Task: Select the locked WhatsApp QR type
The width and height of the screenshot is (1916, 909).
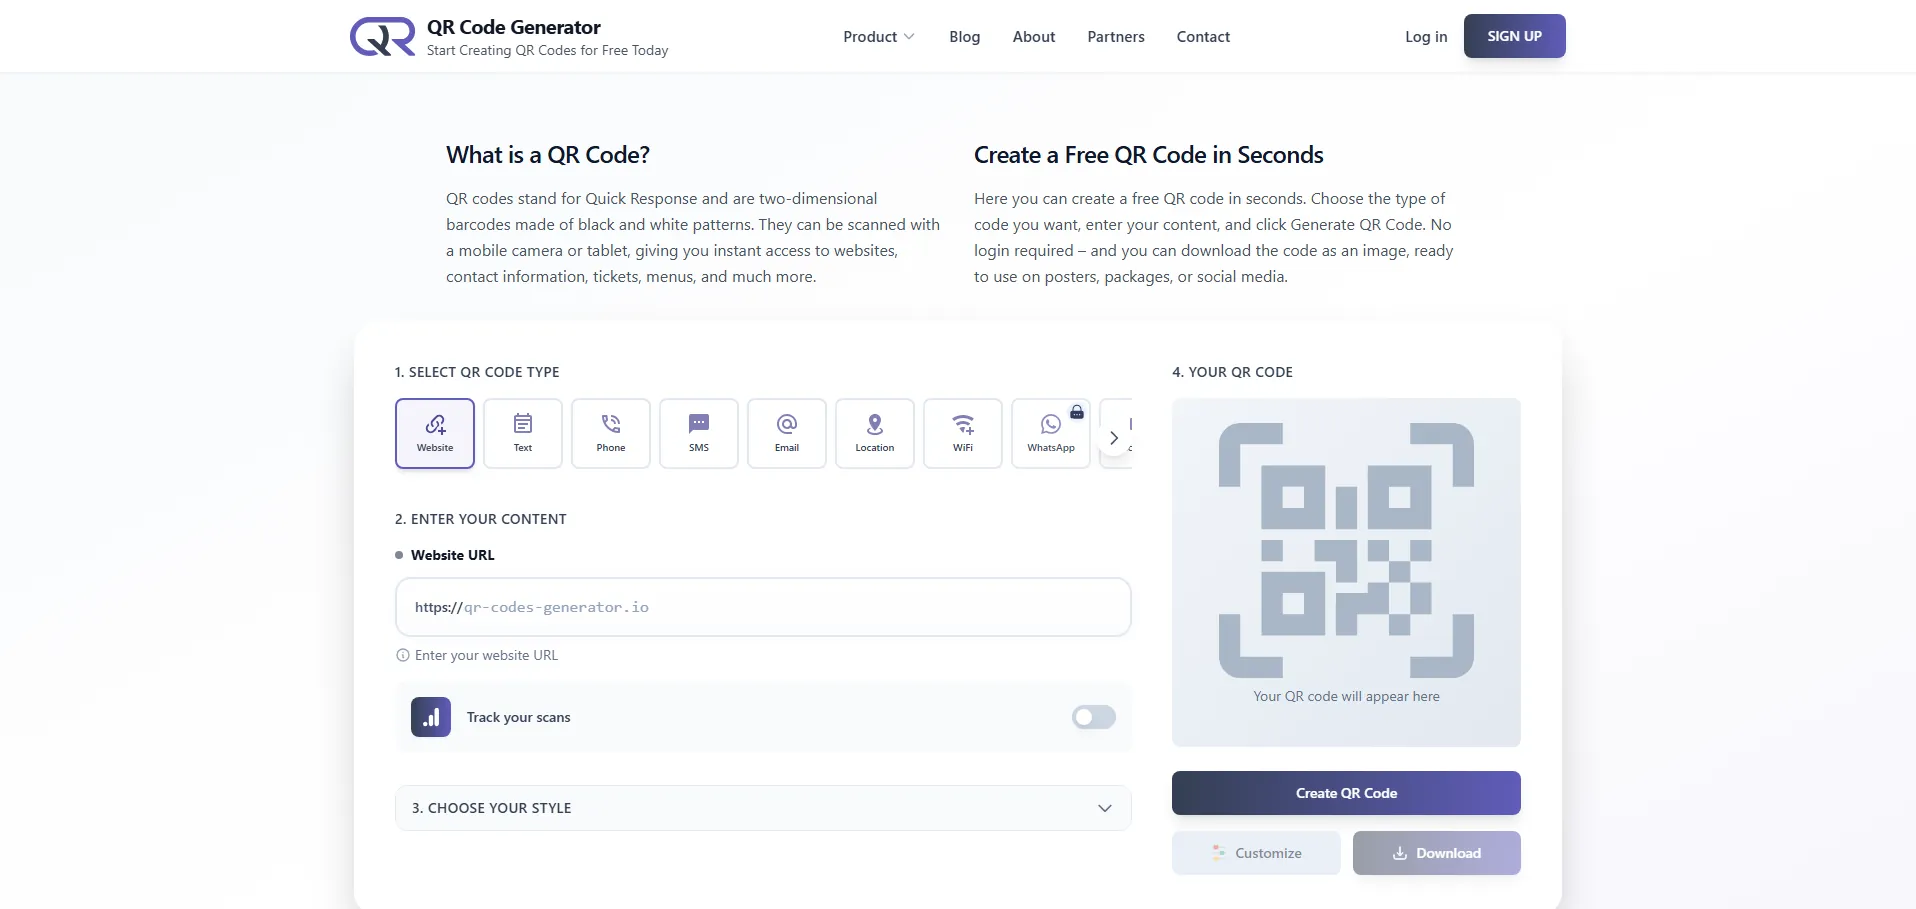Action: pyautogui.click(x=1051, y=433)
